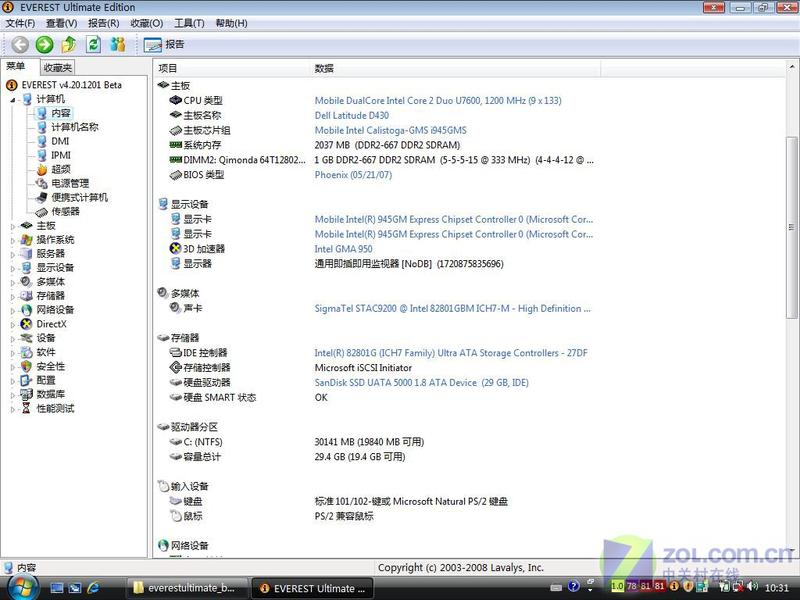Open the 帮助(H) menu
The image size is (800, 600).
point(231,23)
